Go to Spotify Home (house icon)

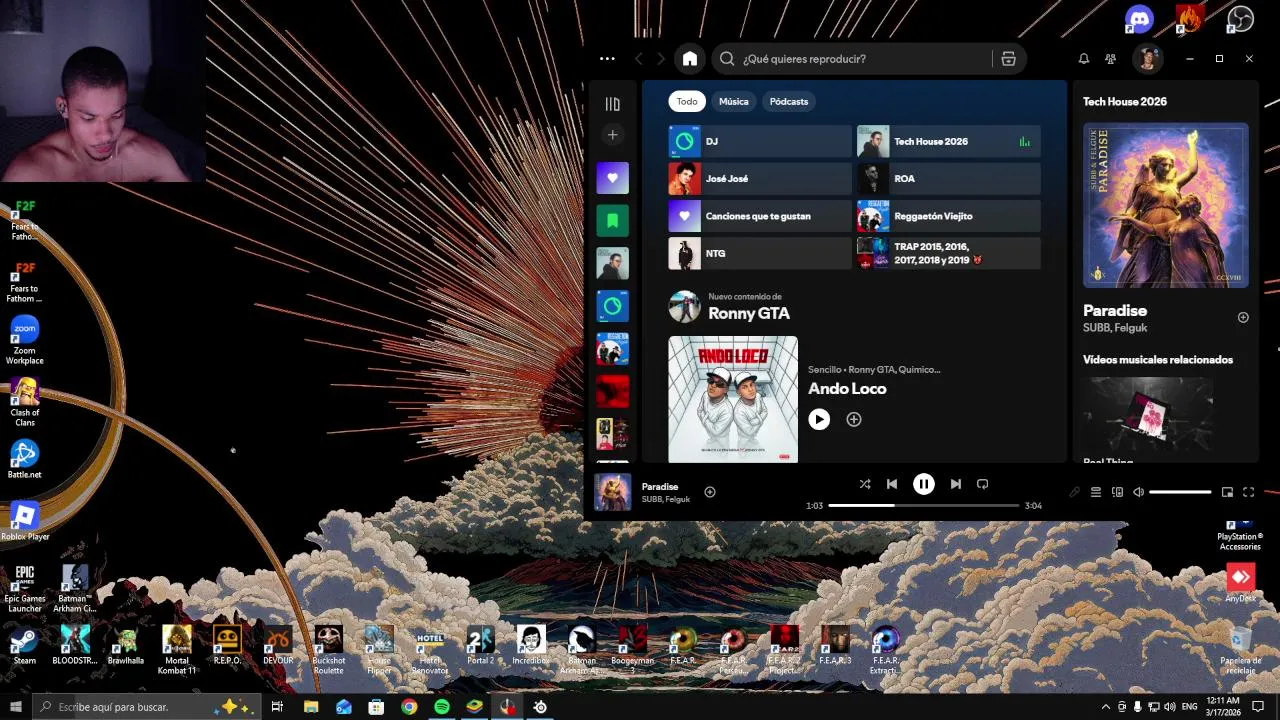coord(690,59)
